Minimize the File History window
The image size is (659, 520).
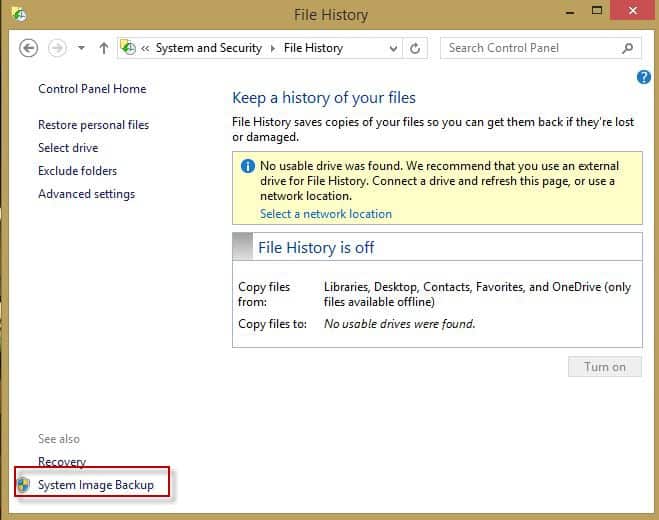(x=569, y=12)
